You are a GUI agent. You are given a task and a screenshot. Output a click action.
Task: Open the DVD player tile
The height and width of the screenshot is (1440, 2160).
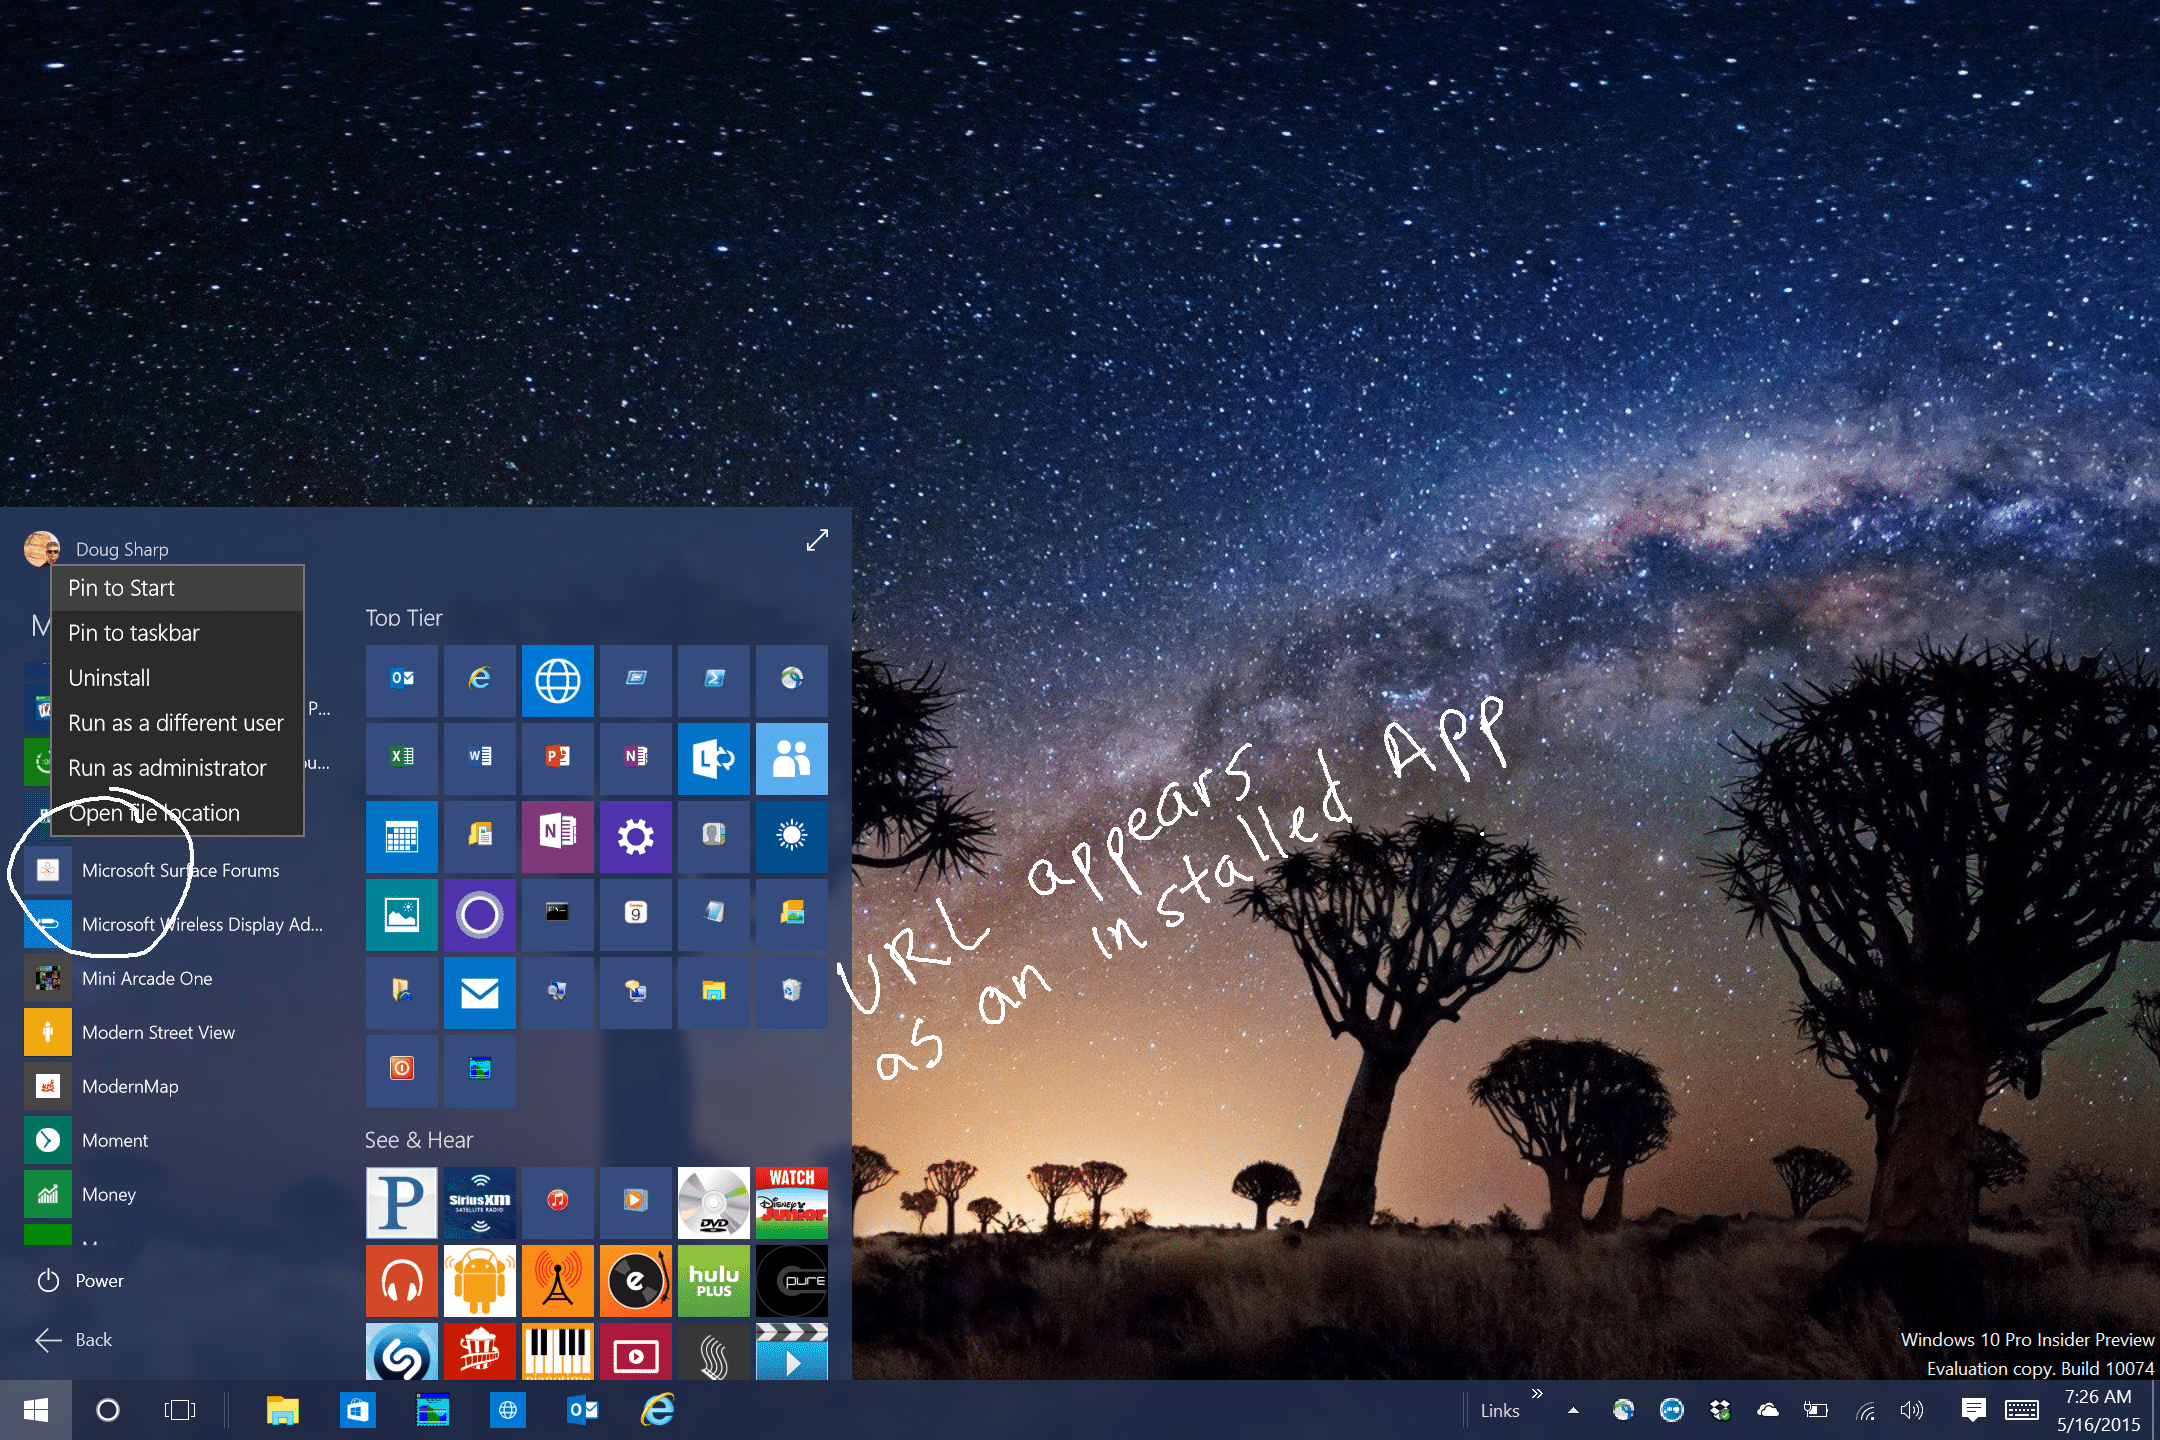pos(713,1202)
